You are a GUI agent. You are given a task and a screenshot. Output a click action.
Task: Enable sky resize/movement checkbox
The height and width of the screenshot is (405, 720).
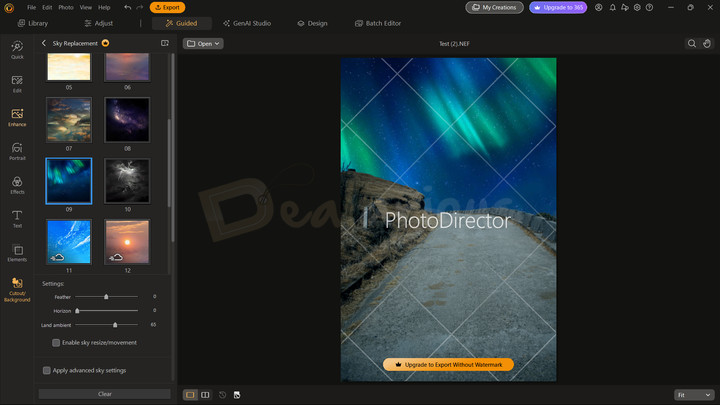[56, 343]
